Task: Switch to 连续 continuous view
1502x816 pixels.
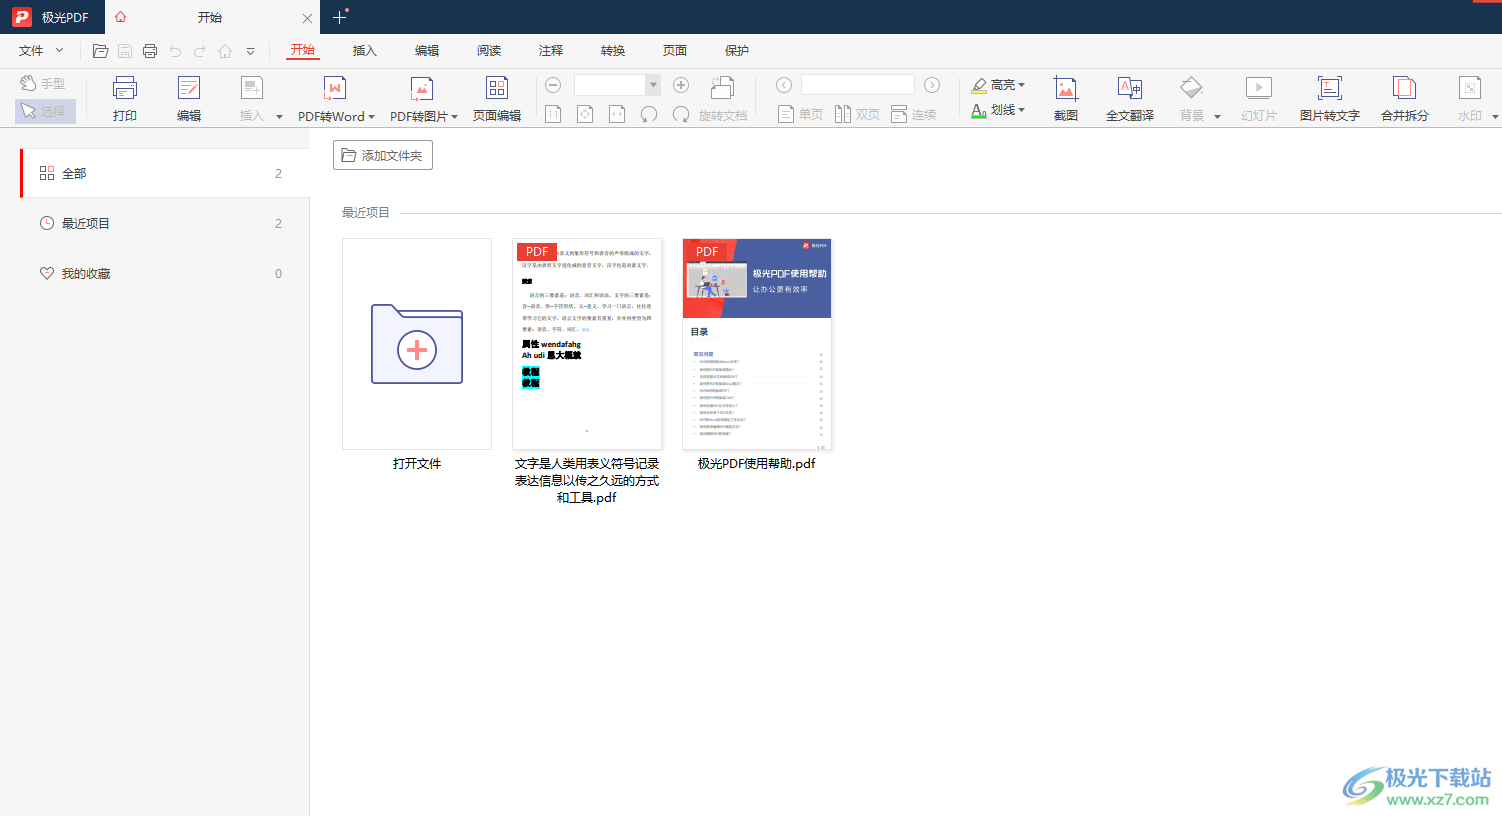Action: 914,114
